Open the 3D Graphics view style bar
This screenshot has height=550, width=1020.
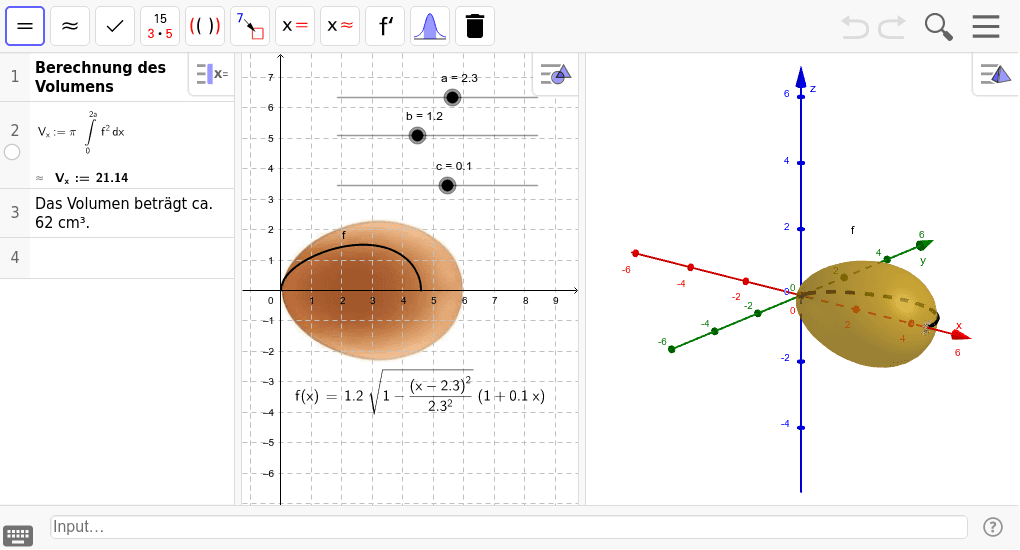coord(995,74)
